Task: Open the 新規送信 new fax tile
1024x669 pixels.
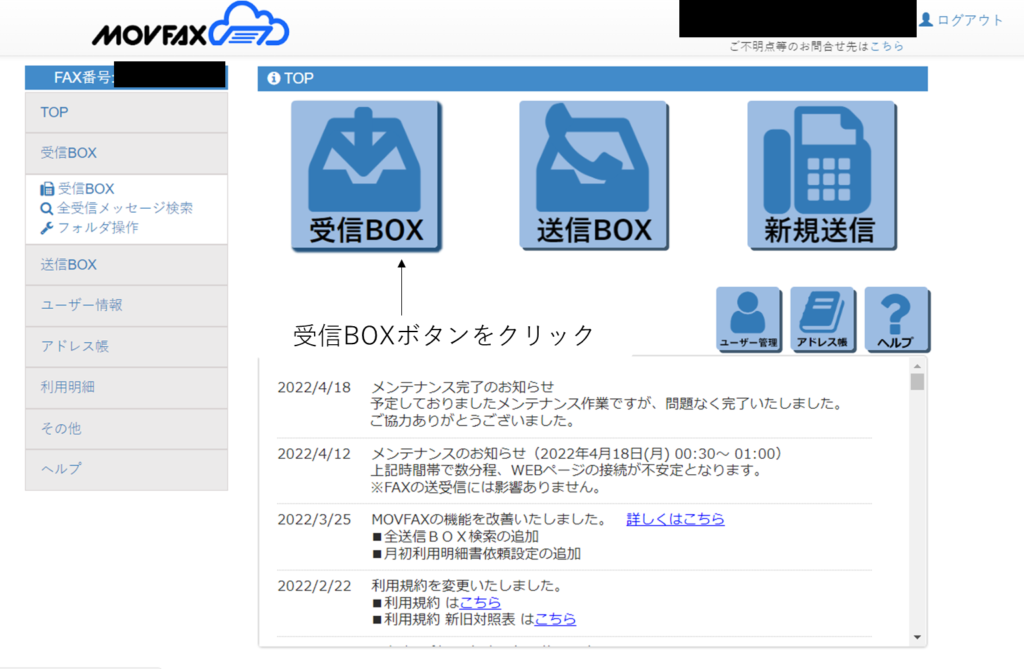Action: click(x=822, y=176)
